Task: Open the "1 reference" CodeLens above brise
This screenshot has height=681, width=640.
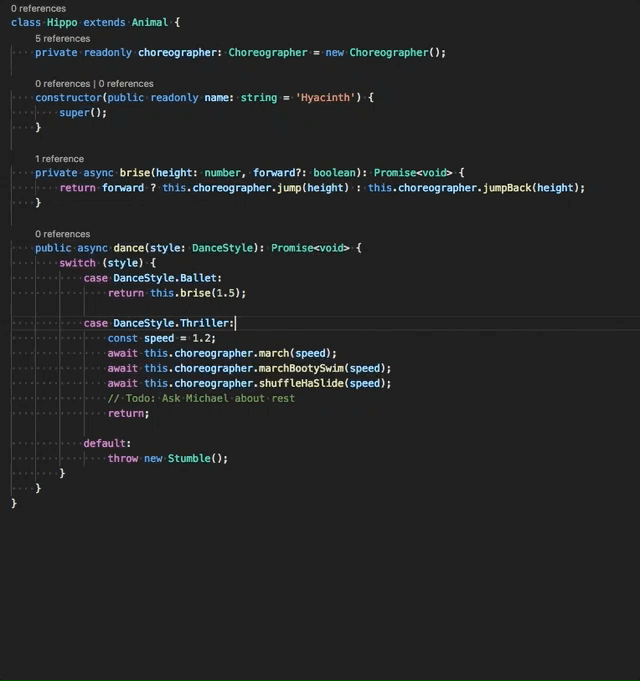Action: tap(59, 159)
